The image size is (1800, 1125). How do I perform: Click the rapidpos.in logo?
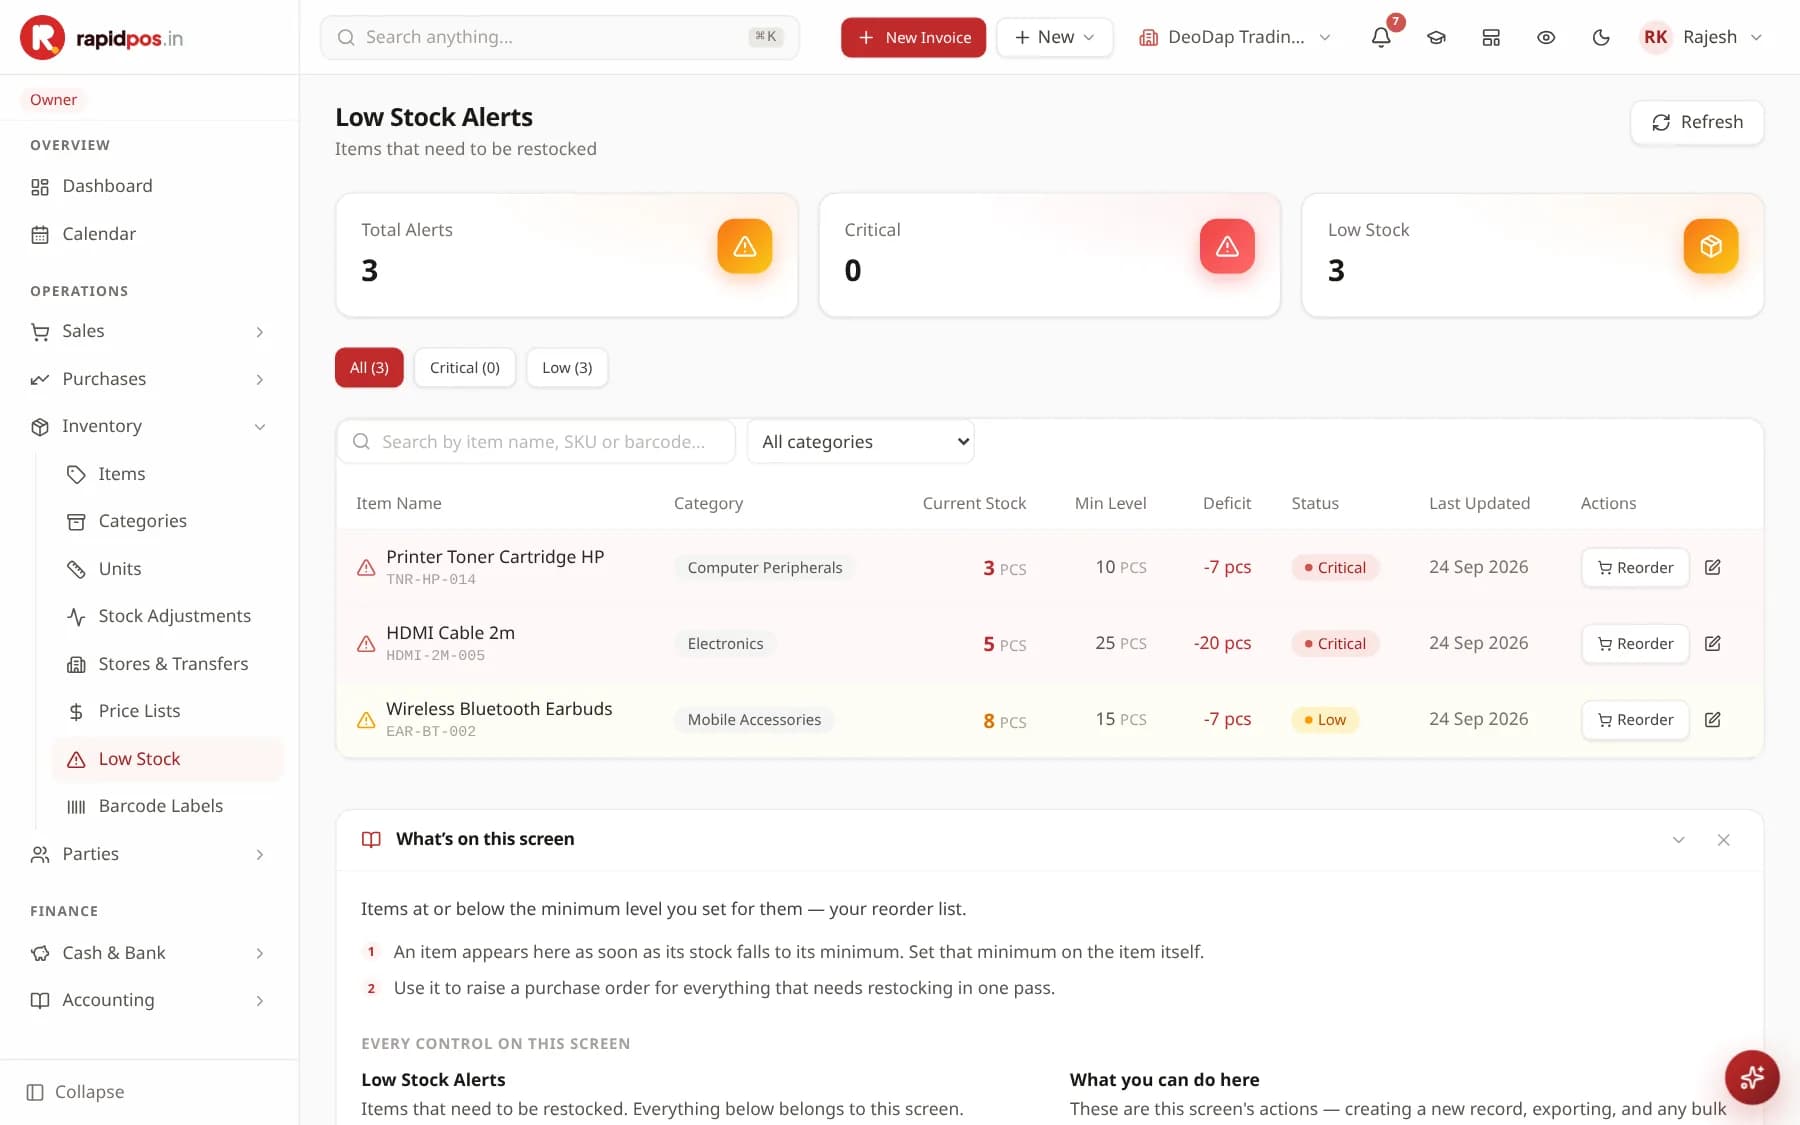(x=102, y=38)
